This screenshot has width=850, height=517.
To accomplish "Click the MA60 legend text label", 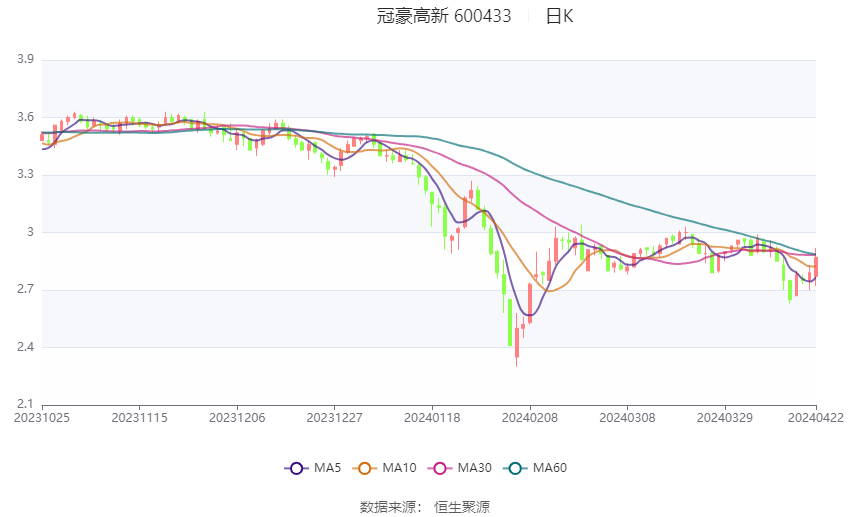I will [549, 468].
